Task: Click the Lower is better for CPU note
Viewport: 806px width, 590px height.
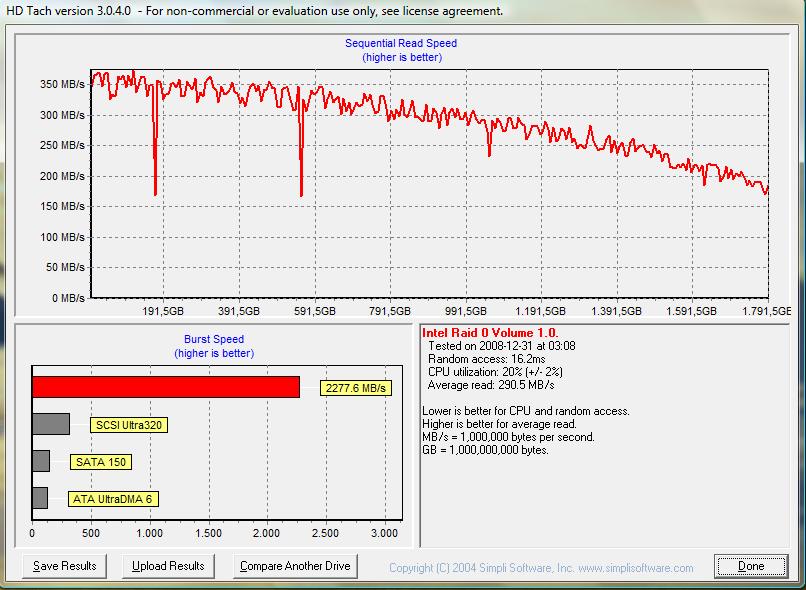Action: coord(526,411)
